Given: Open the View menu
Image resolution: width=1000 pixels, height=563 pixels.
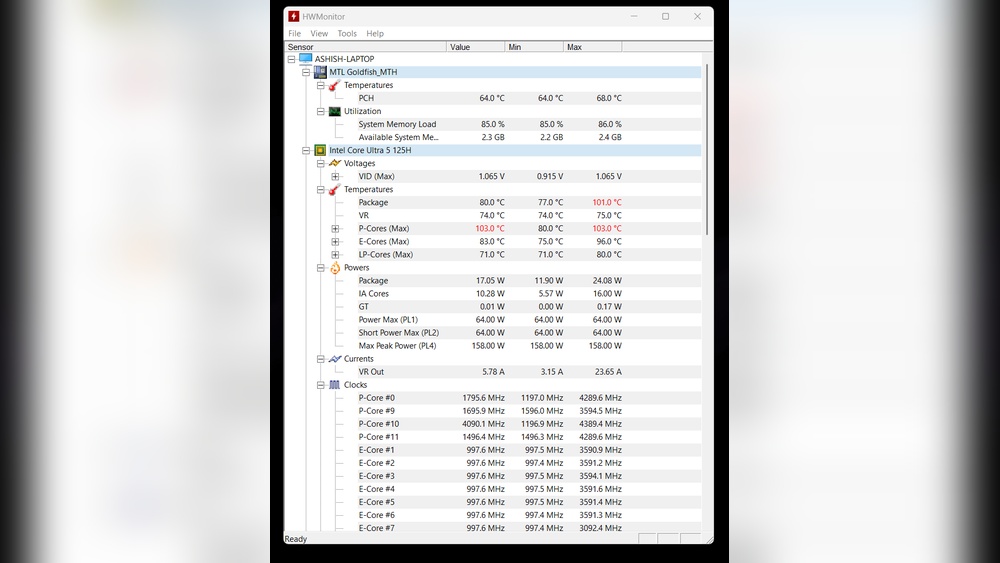Looking at the screenshot, I should [320, 34].
